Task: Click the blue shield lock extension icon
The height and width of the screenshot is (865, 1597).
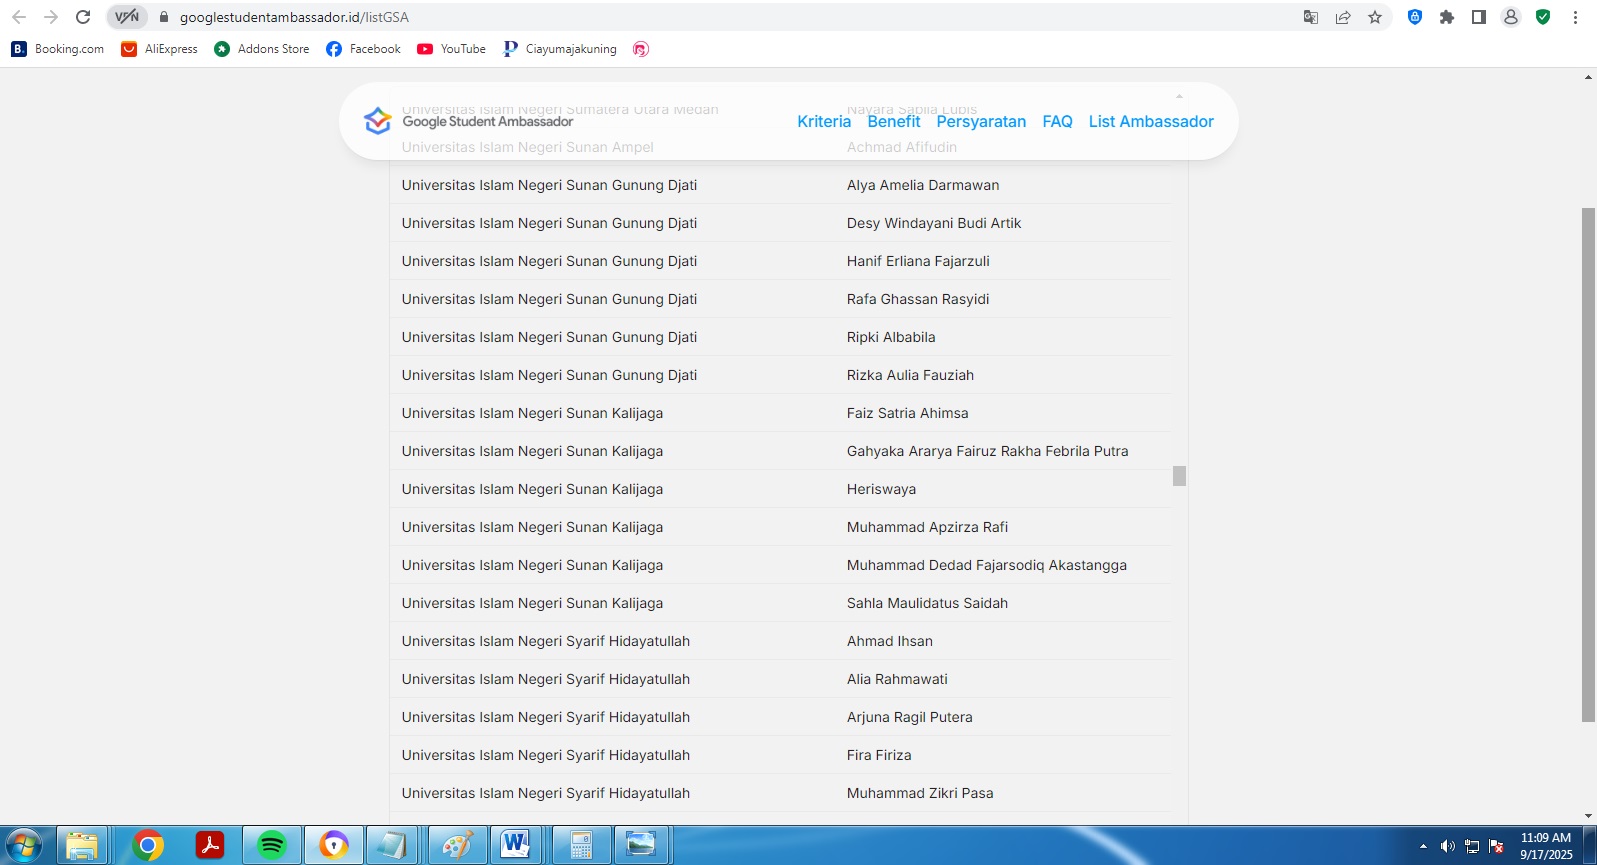Action: (x=1414, y=17)
